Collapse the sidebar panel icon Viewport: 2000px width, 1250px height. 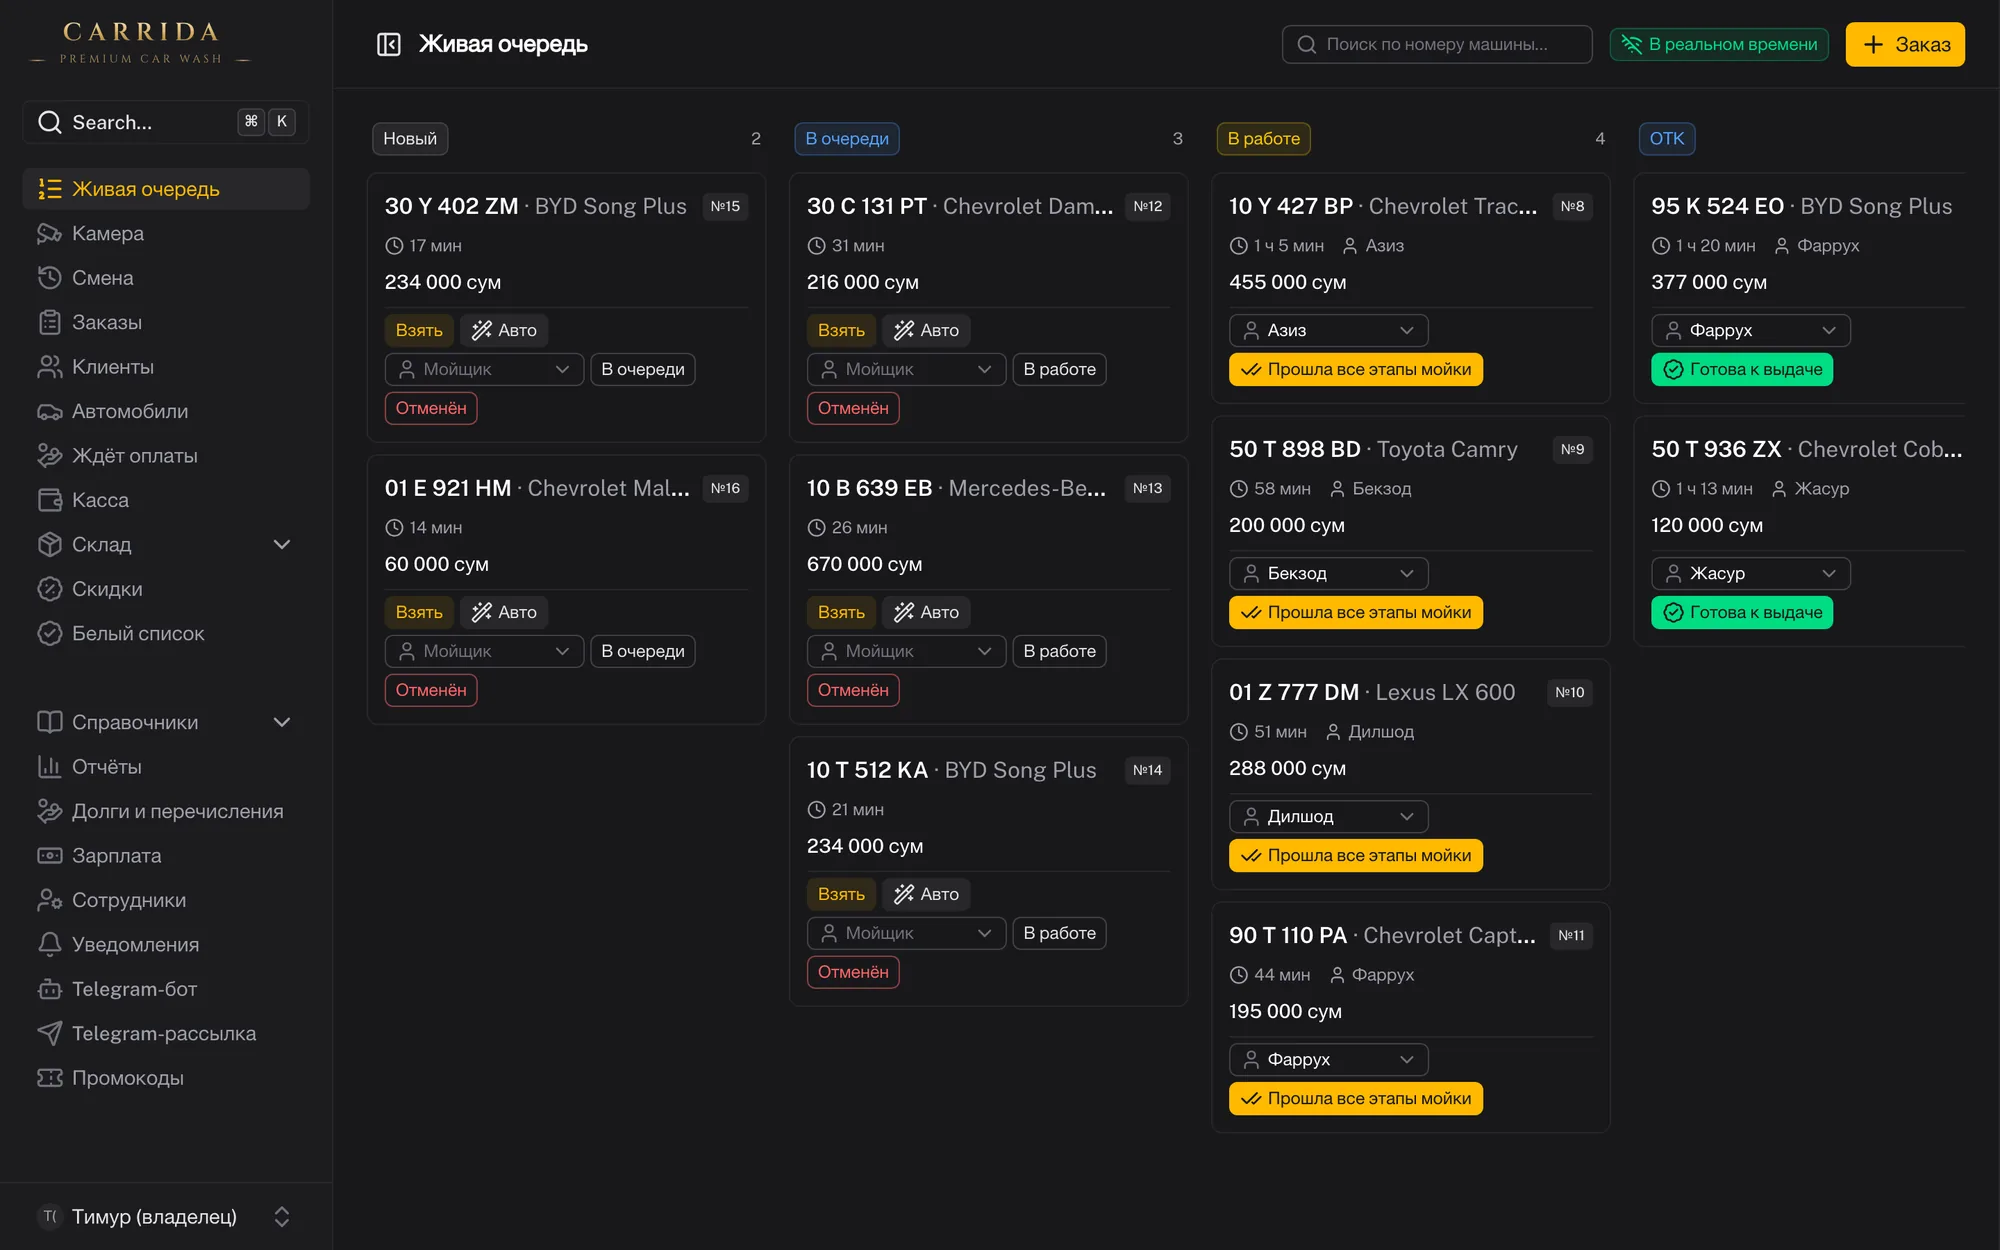coord(388,44)
